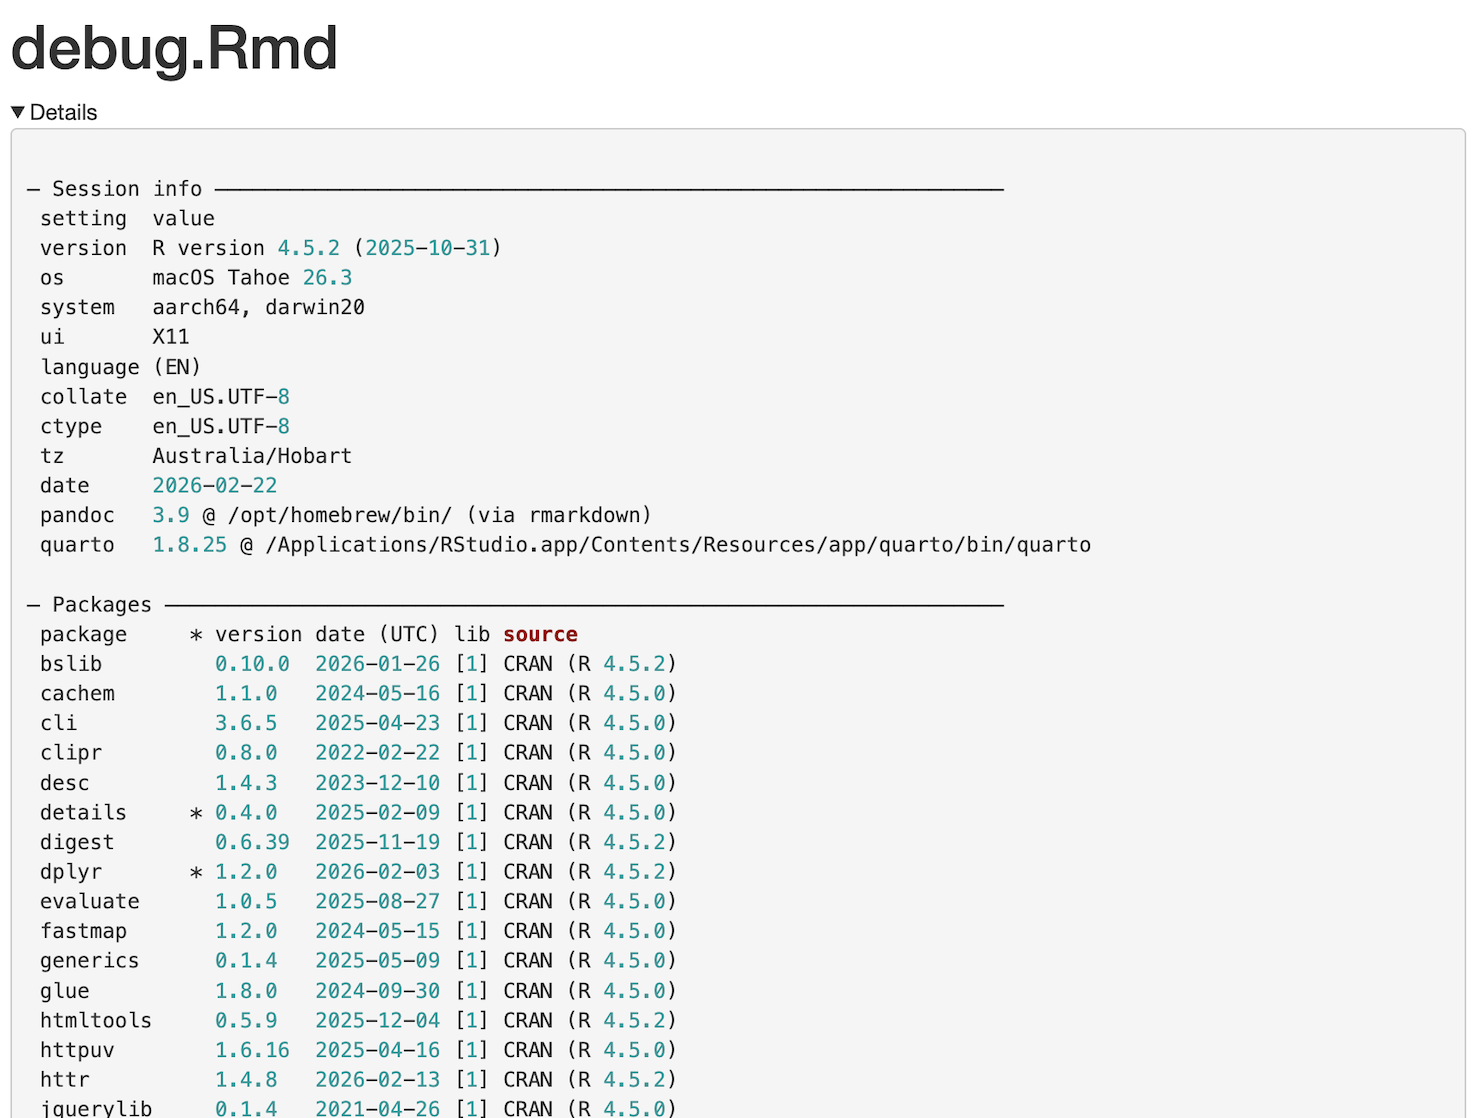Click the CRAN source for cli
Screen dimensions: 1483x1118
coord(529,723)
